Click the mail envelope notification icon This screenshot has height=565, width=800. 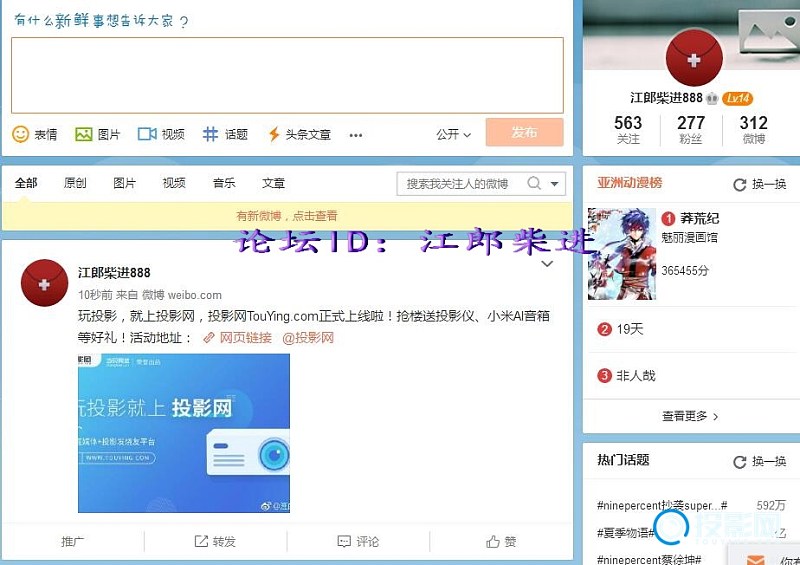click(756, 559)
